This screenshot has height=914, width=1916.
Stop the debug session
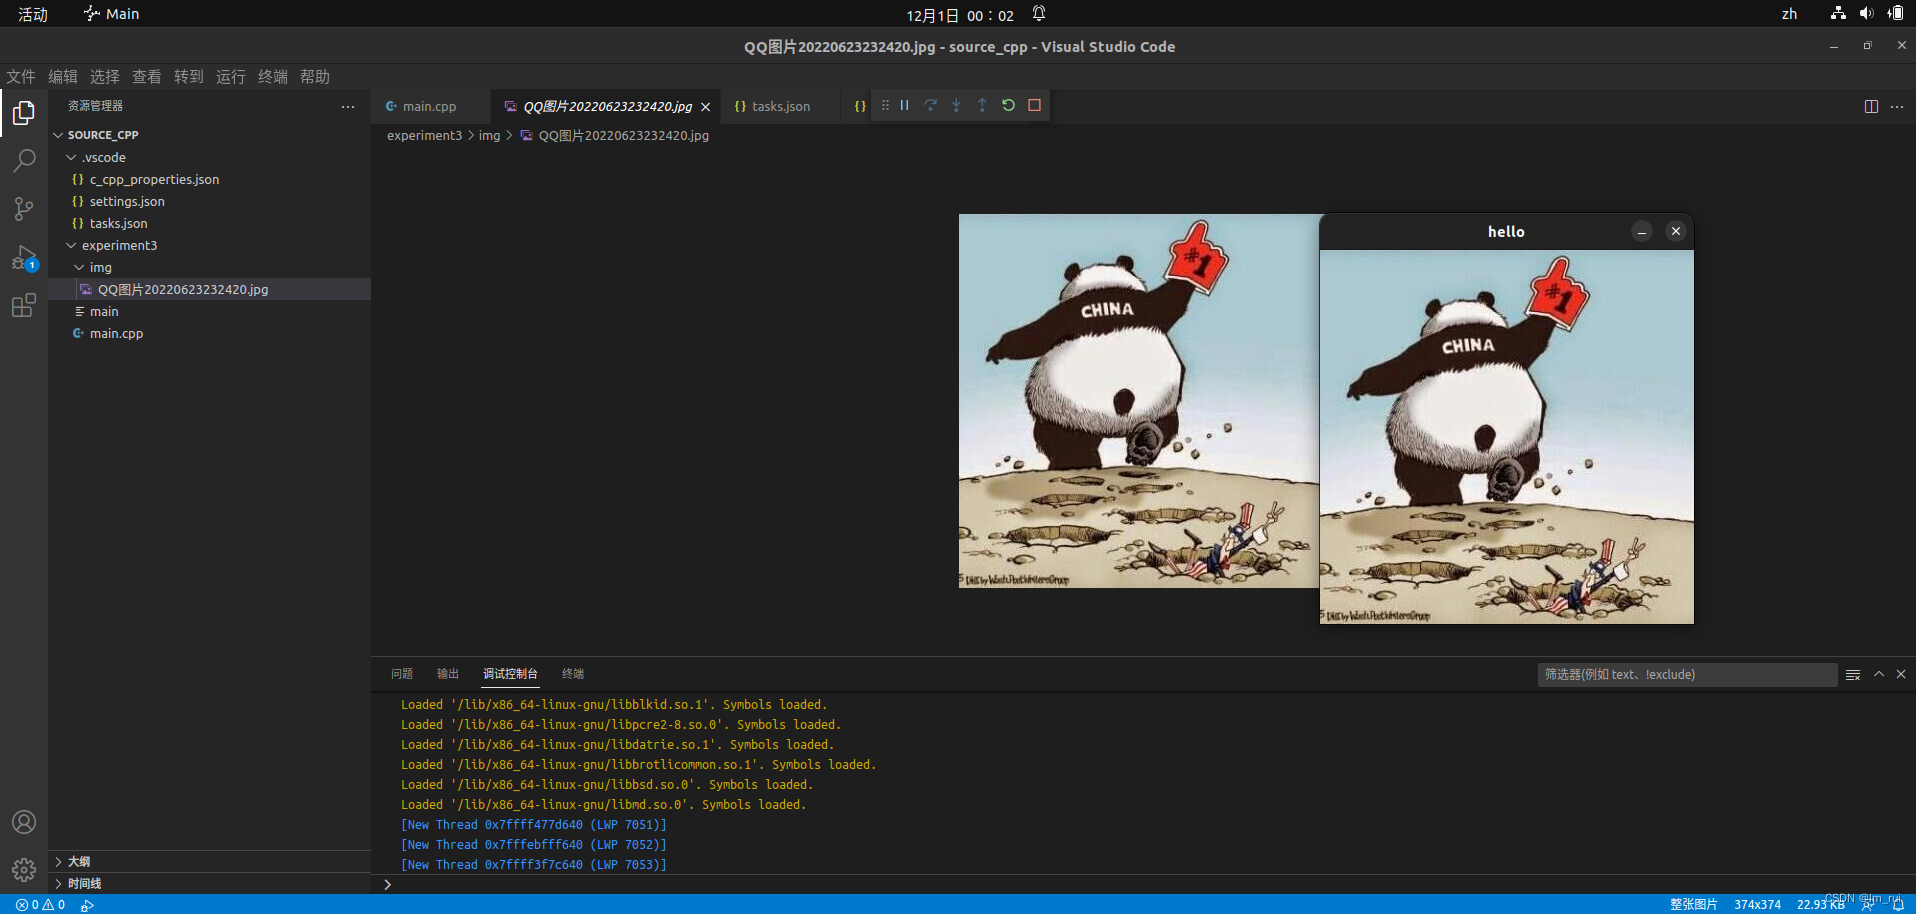pyautogui.click(x=1034, y=105)
